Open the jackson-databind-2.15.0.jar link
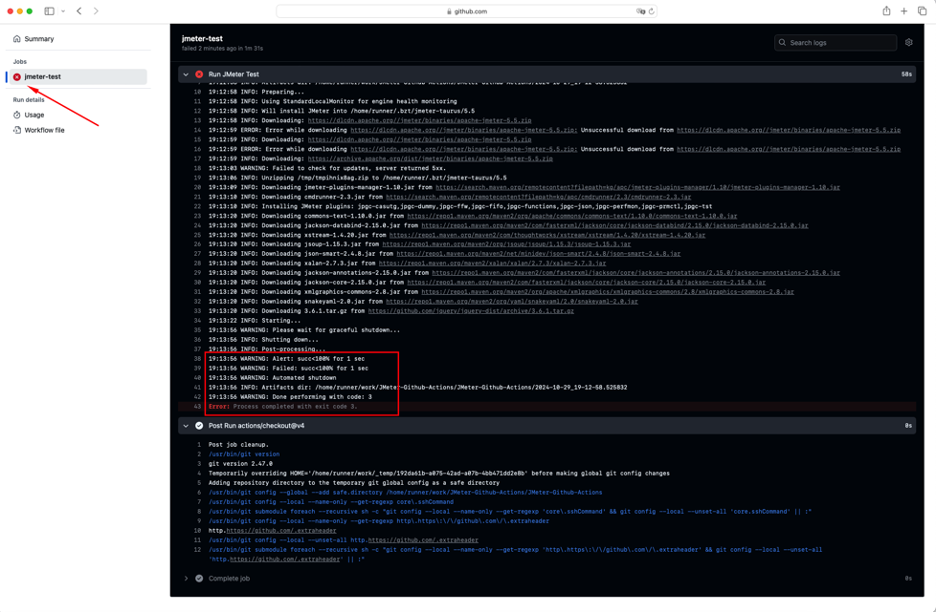This screenshot has width=936, height=612. pyautogui.click(x=615, y=226)
